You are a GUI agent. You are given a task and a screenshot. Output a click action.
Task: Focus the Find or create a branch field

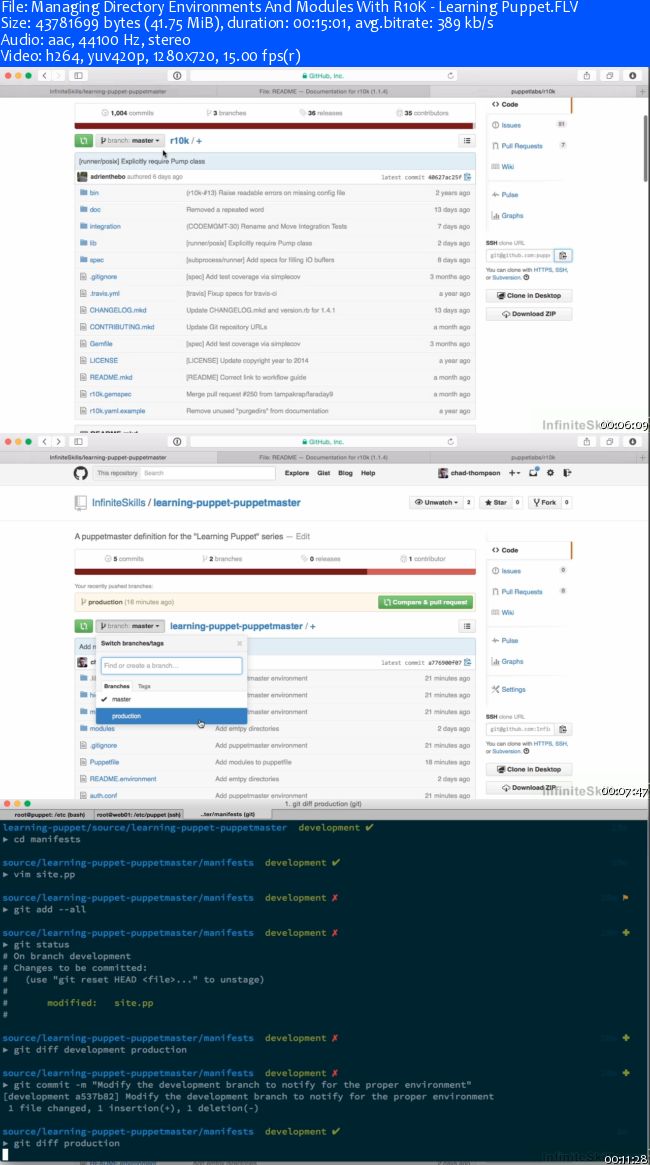[x=172, y=666]
